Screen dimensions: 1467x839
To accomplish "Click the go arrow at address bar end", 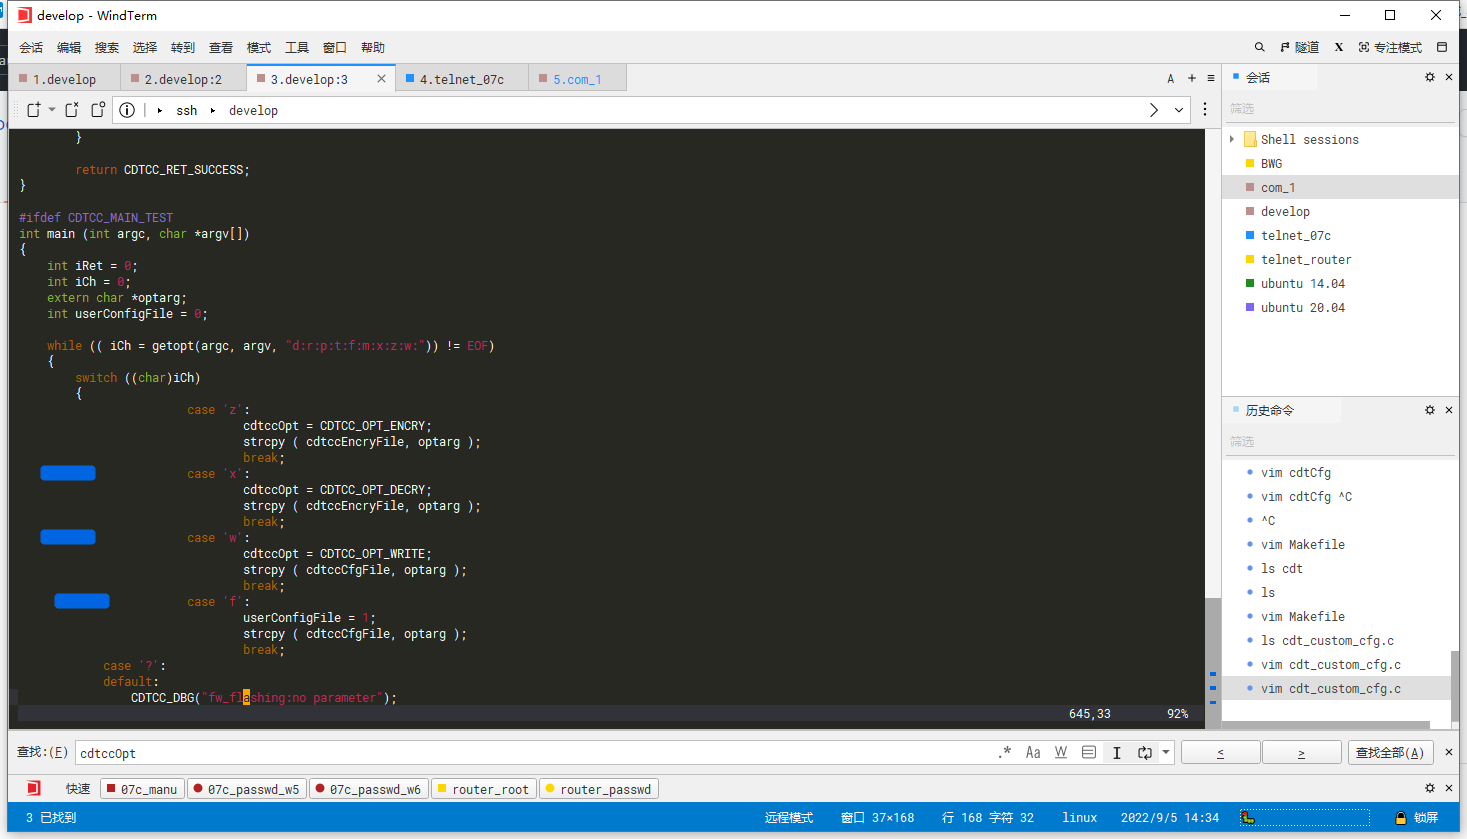I will tap(1154, 110).
